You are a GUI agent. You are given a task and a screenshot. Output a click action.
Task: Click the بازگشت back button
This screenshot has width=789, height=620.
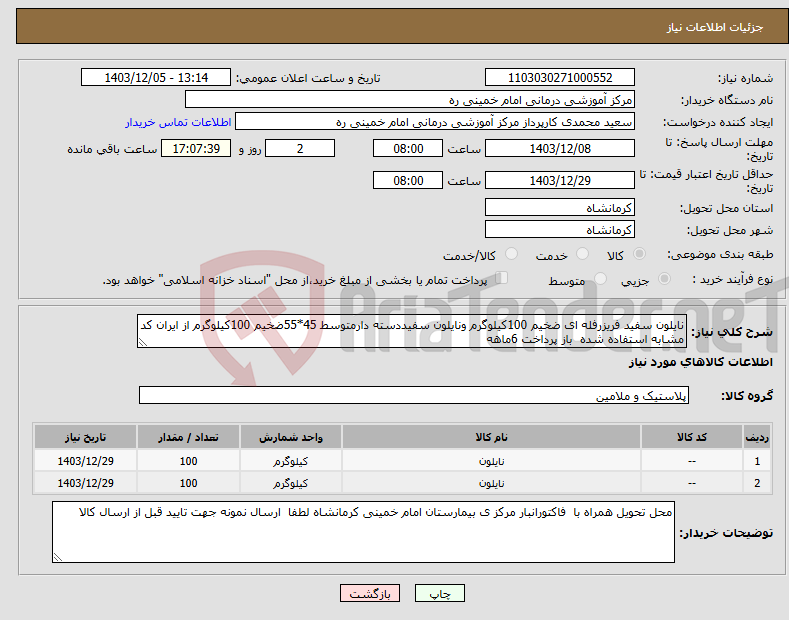370,593
